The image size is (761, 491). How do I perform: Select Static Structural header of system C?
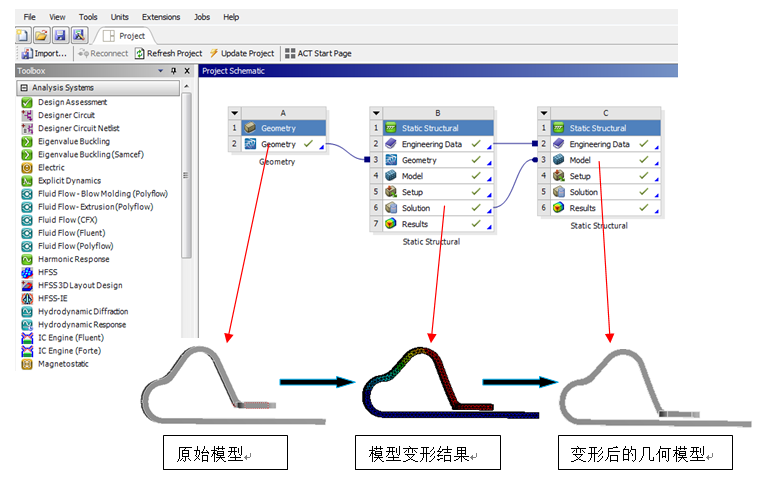(x=606, y=129)
